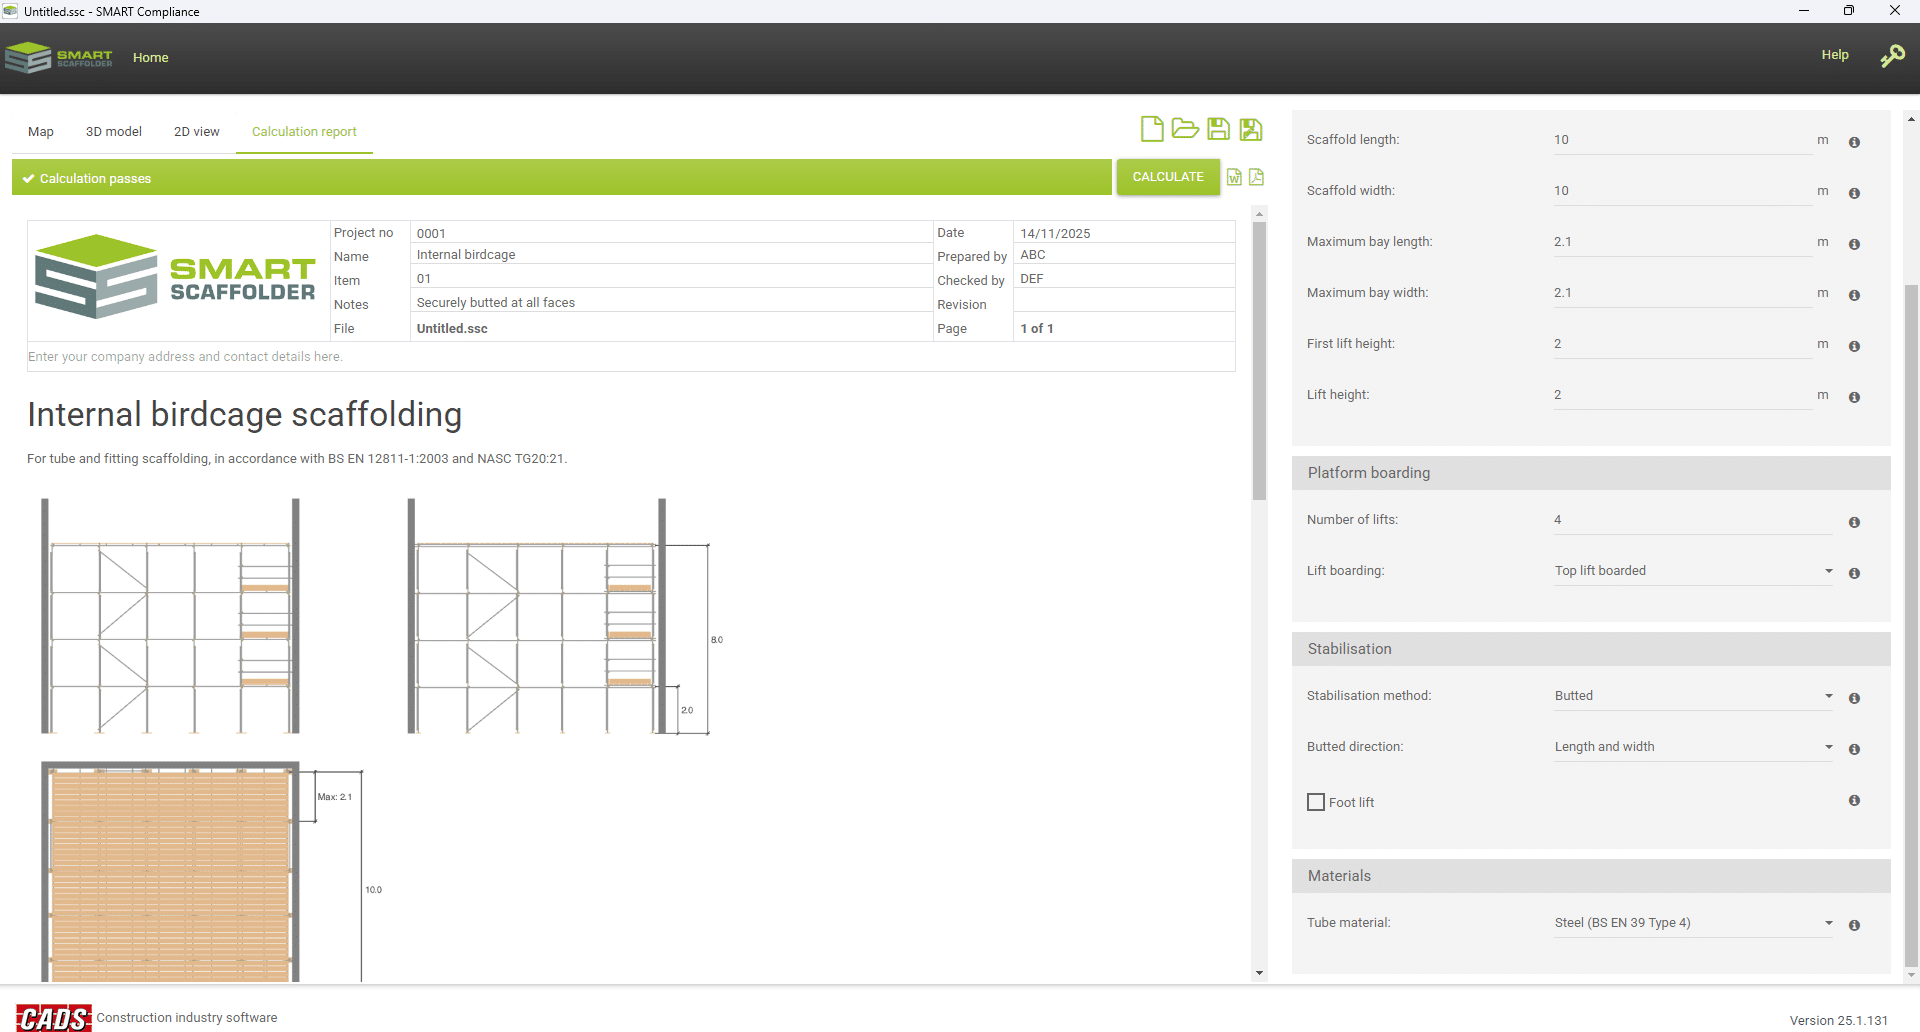The width and height of the screenshot is (1920, 1032).
Task: Open the Lift boarding dropdown
Action: 1692,571
